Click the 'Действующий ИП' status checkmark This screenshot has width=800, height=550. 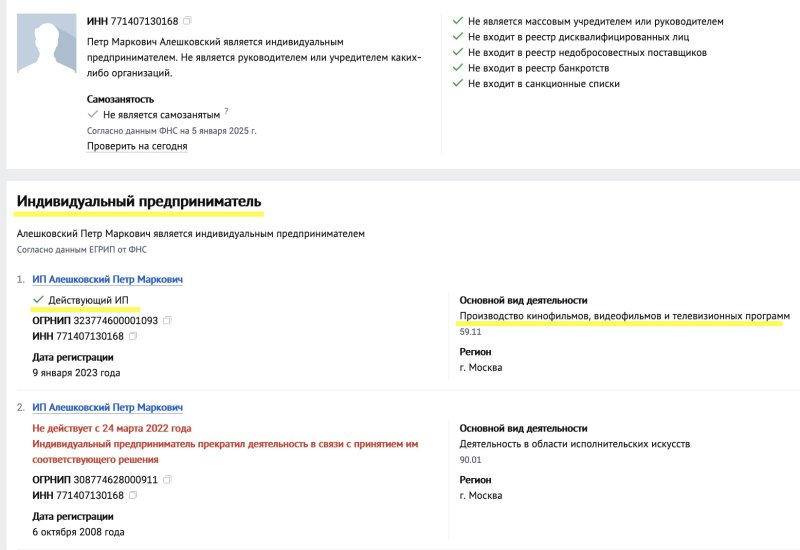38,299
